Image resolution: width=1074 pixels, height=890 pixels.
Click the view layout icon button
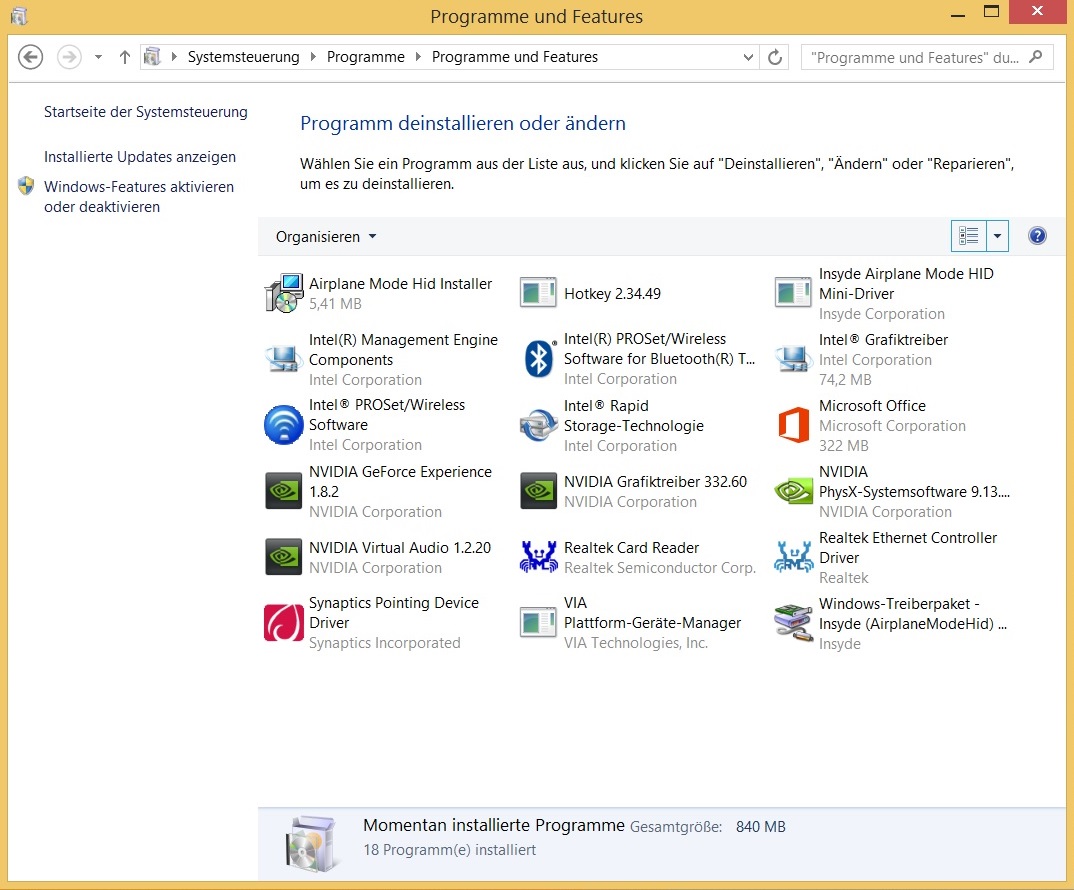pos(969,236)
